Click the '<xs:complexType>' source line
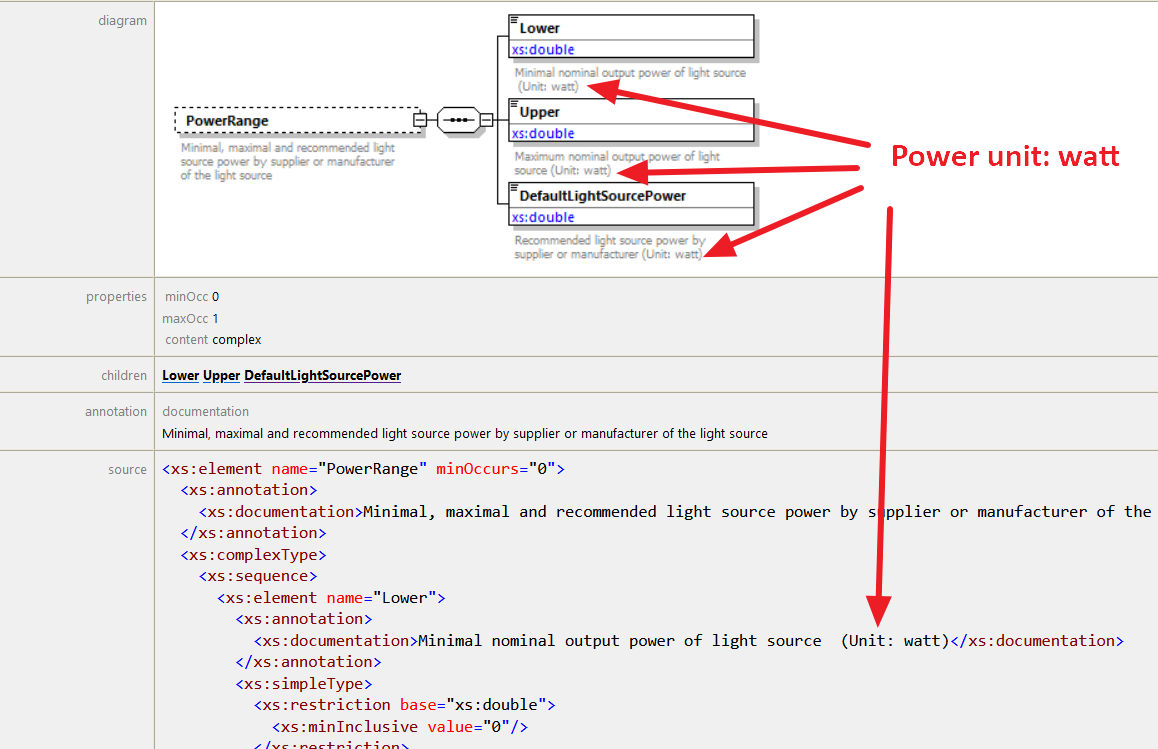Screen dimensions: 1158x749 tap(253, 555)
